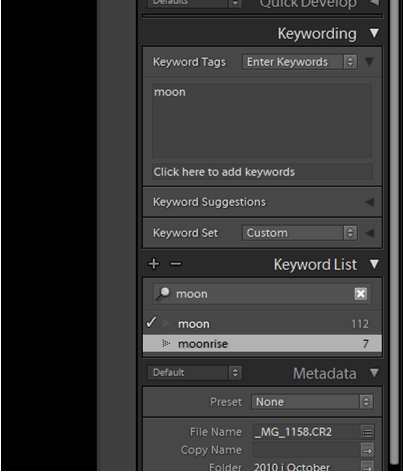
Task: Expand the Keyword Suggestions section
Action: pyautogui.click(x=370, y=202)
